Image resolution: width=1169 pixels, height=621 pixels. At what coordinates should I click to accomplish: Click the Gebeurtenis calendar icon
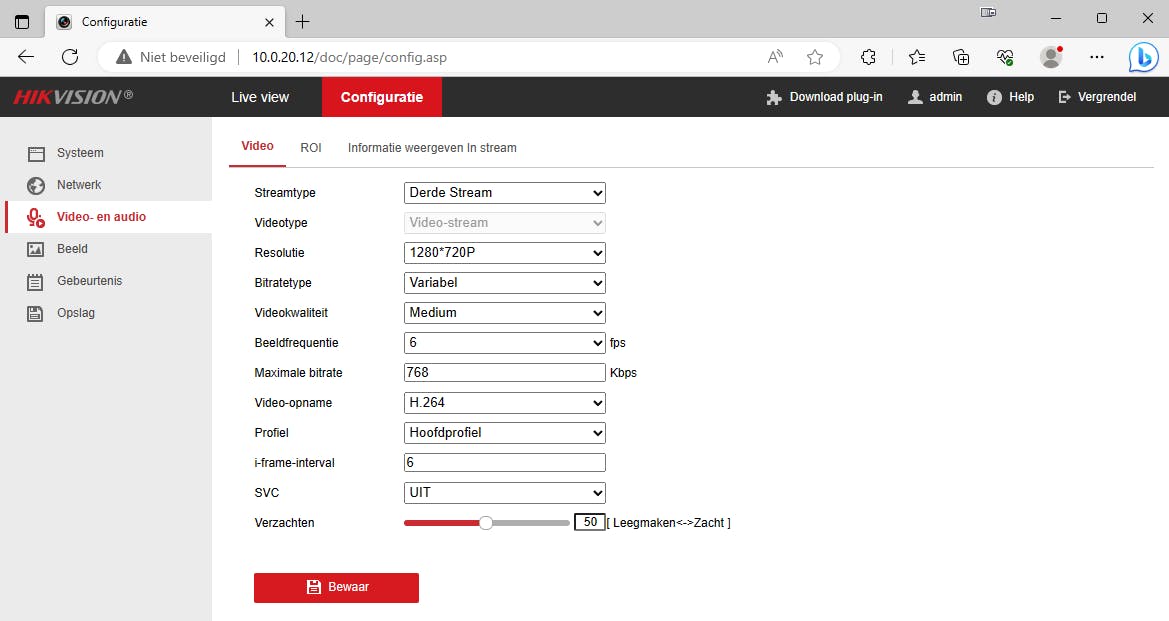36,282
